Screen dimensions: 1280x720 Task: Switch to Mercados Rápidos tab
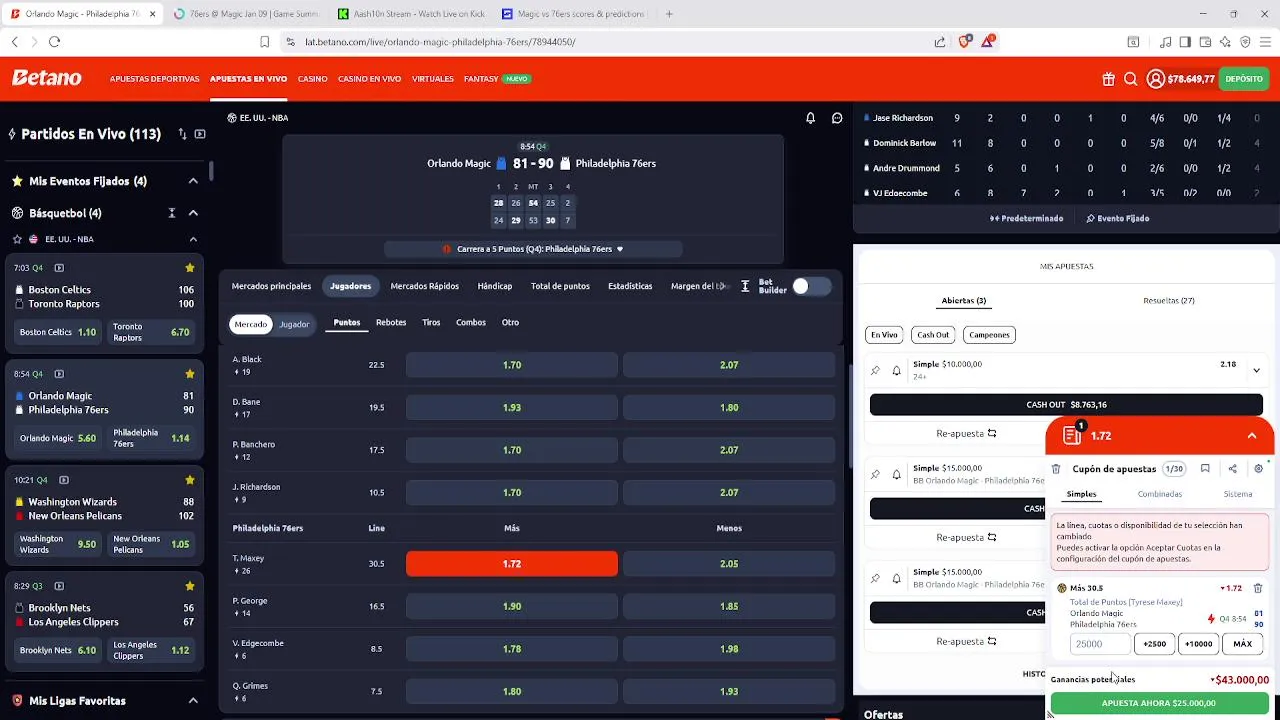coord(424,286)
